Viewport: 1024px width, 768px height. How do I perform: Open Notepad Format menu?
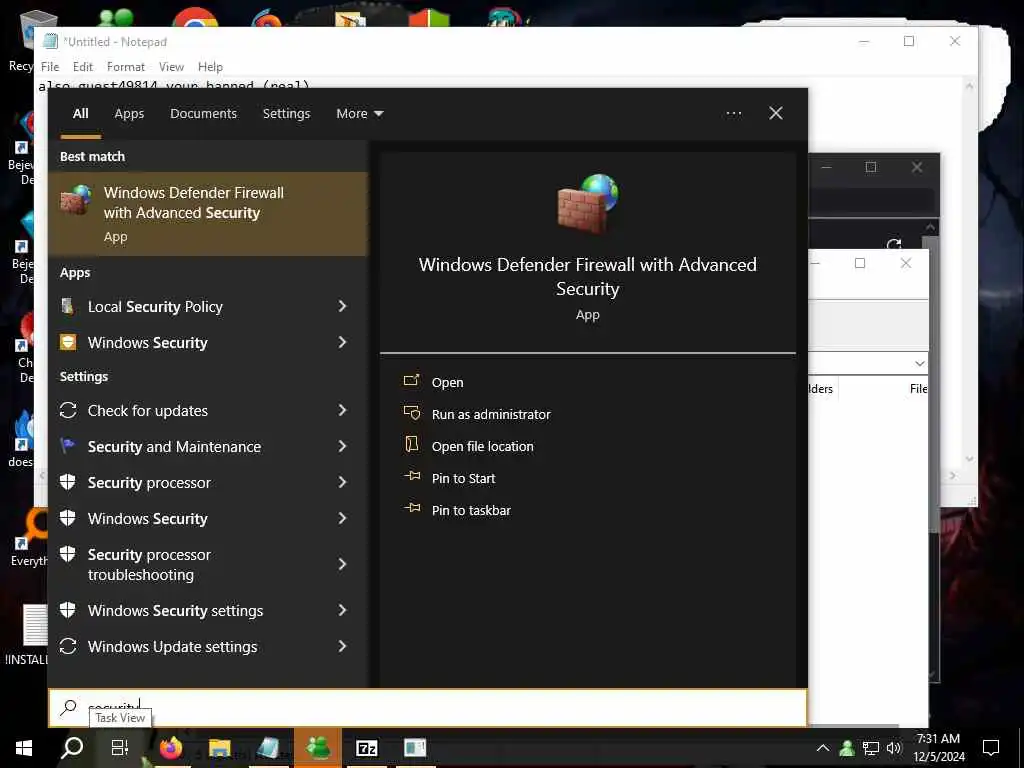(126, 67)
